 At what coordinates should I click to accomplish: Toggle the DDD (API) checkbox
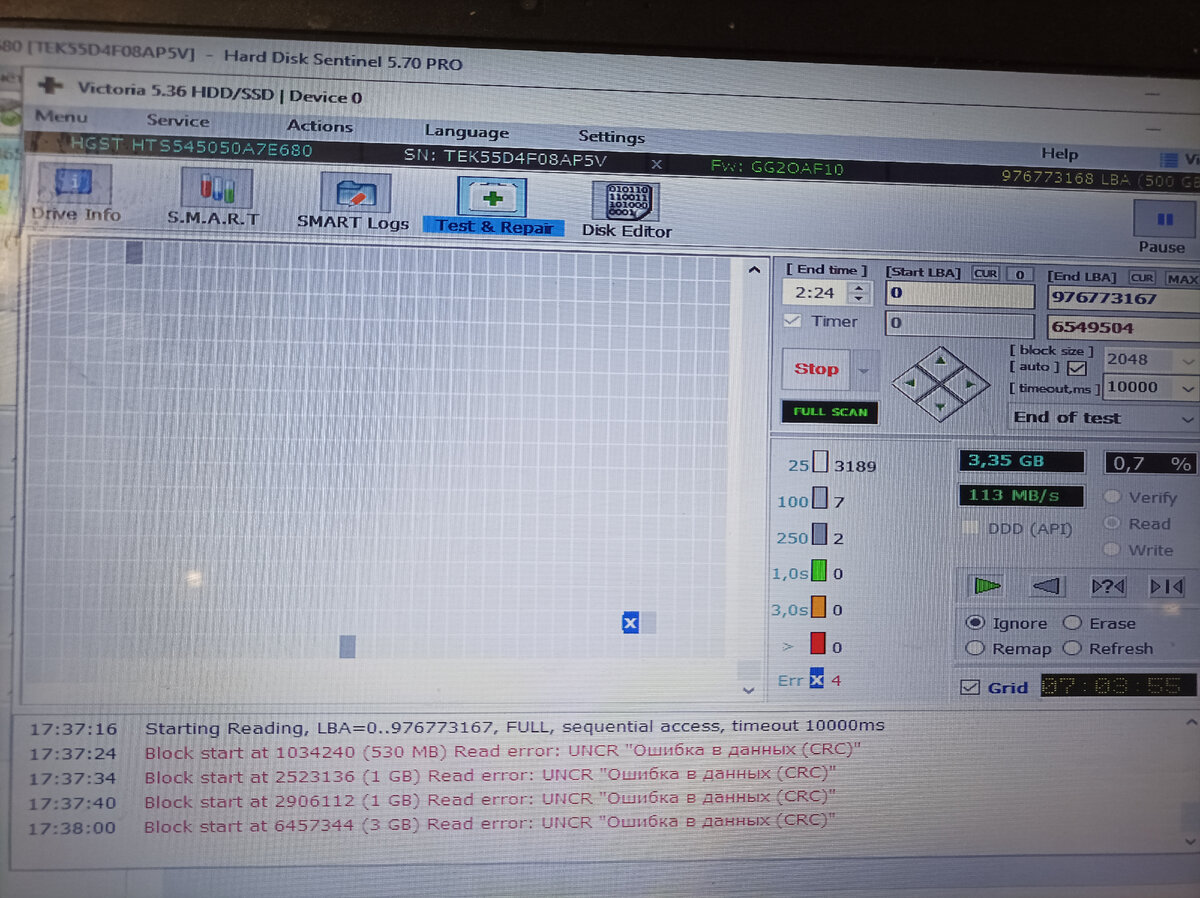coord(968,528)
